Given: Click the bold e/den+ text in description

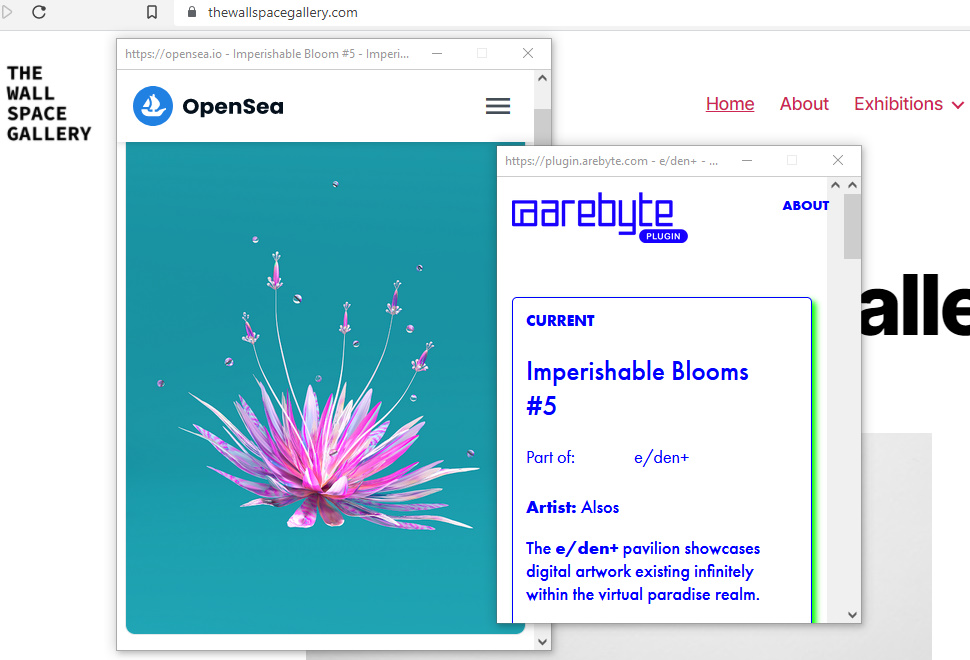Looking at the screenshot, I should 586,548.
